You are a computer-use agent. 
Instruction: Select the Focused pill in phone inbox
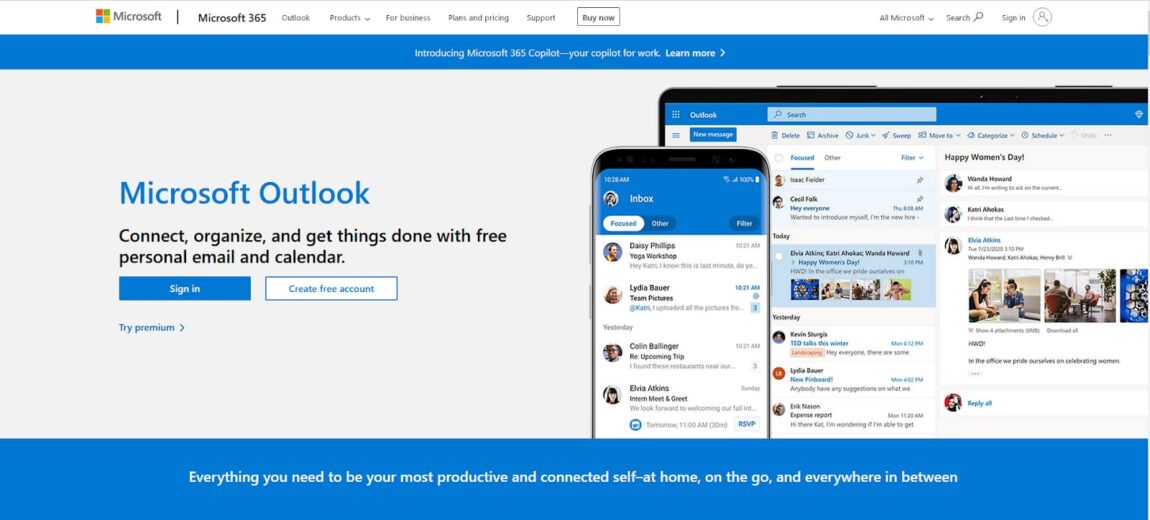[623, 223]
